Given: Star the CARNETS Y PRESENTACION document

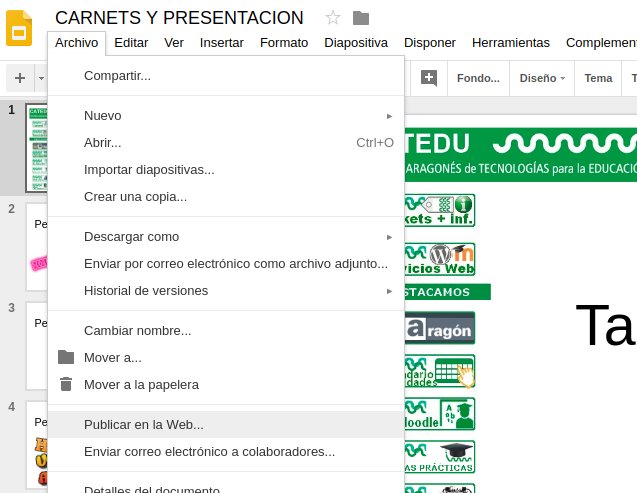Looking at the screenshot, I should (333, 18).
